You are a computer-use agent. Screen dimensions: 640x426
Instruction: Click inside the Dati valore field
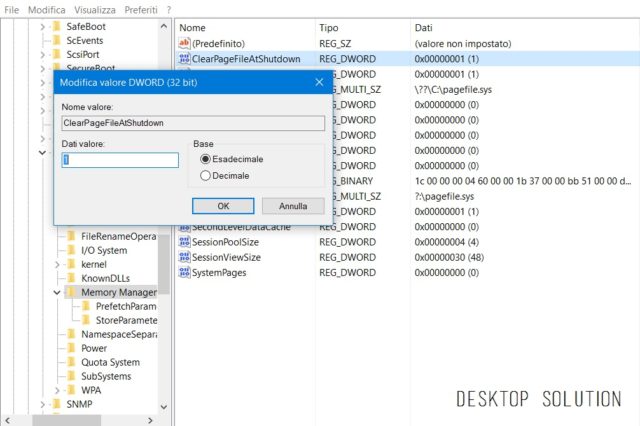(x=120, y=160)
